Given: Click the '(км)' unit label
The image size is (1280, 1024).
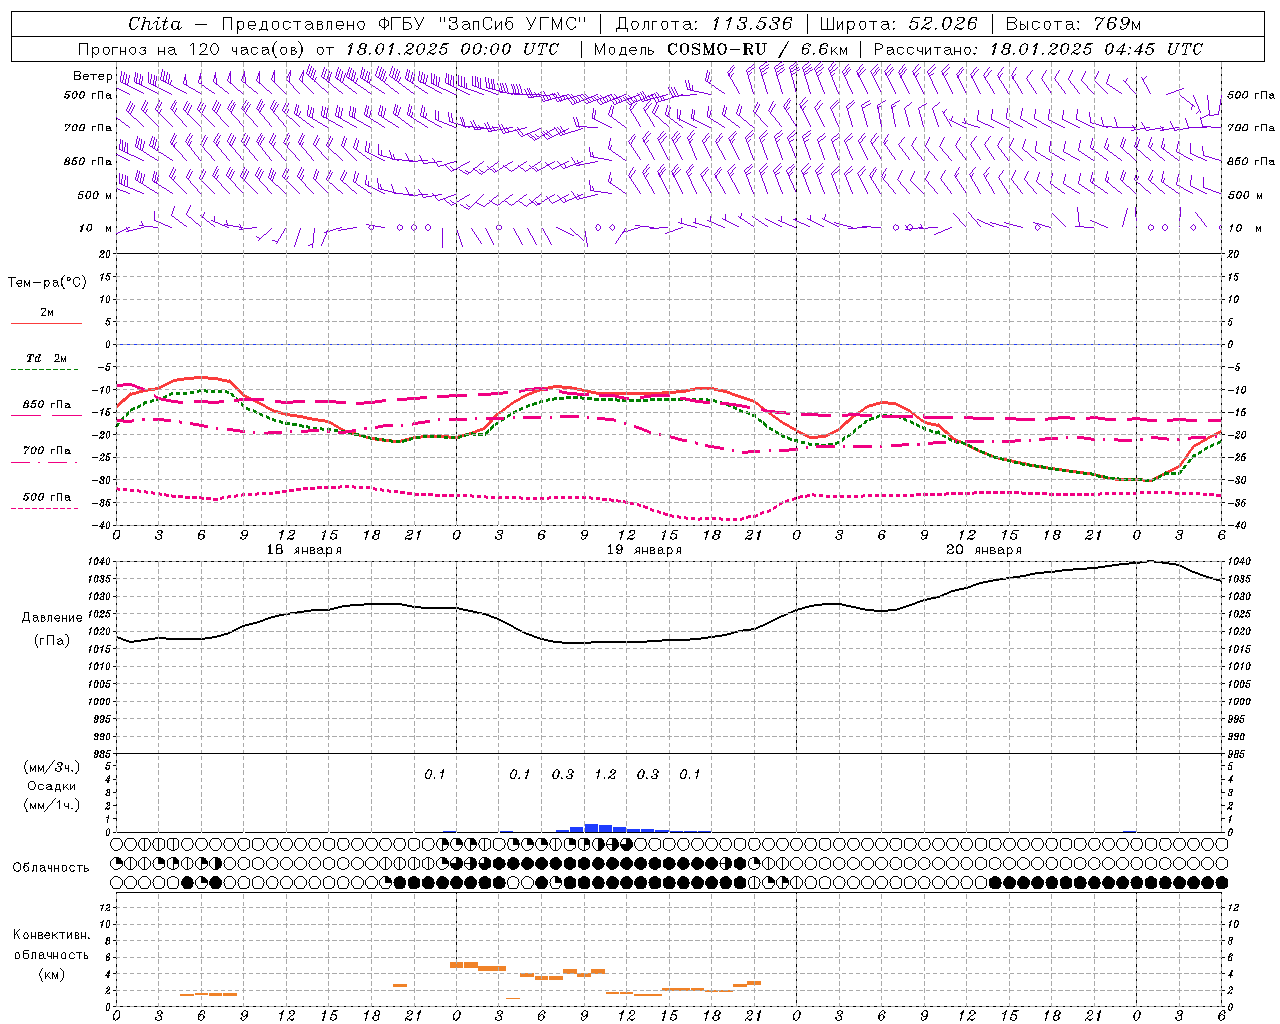Looking at the screenshot, I should click(x=51, y=974).
